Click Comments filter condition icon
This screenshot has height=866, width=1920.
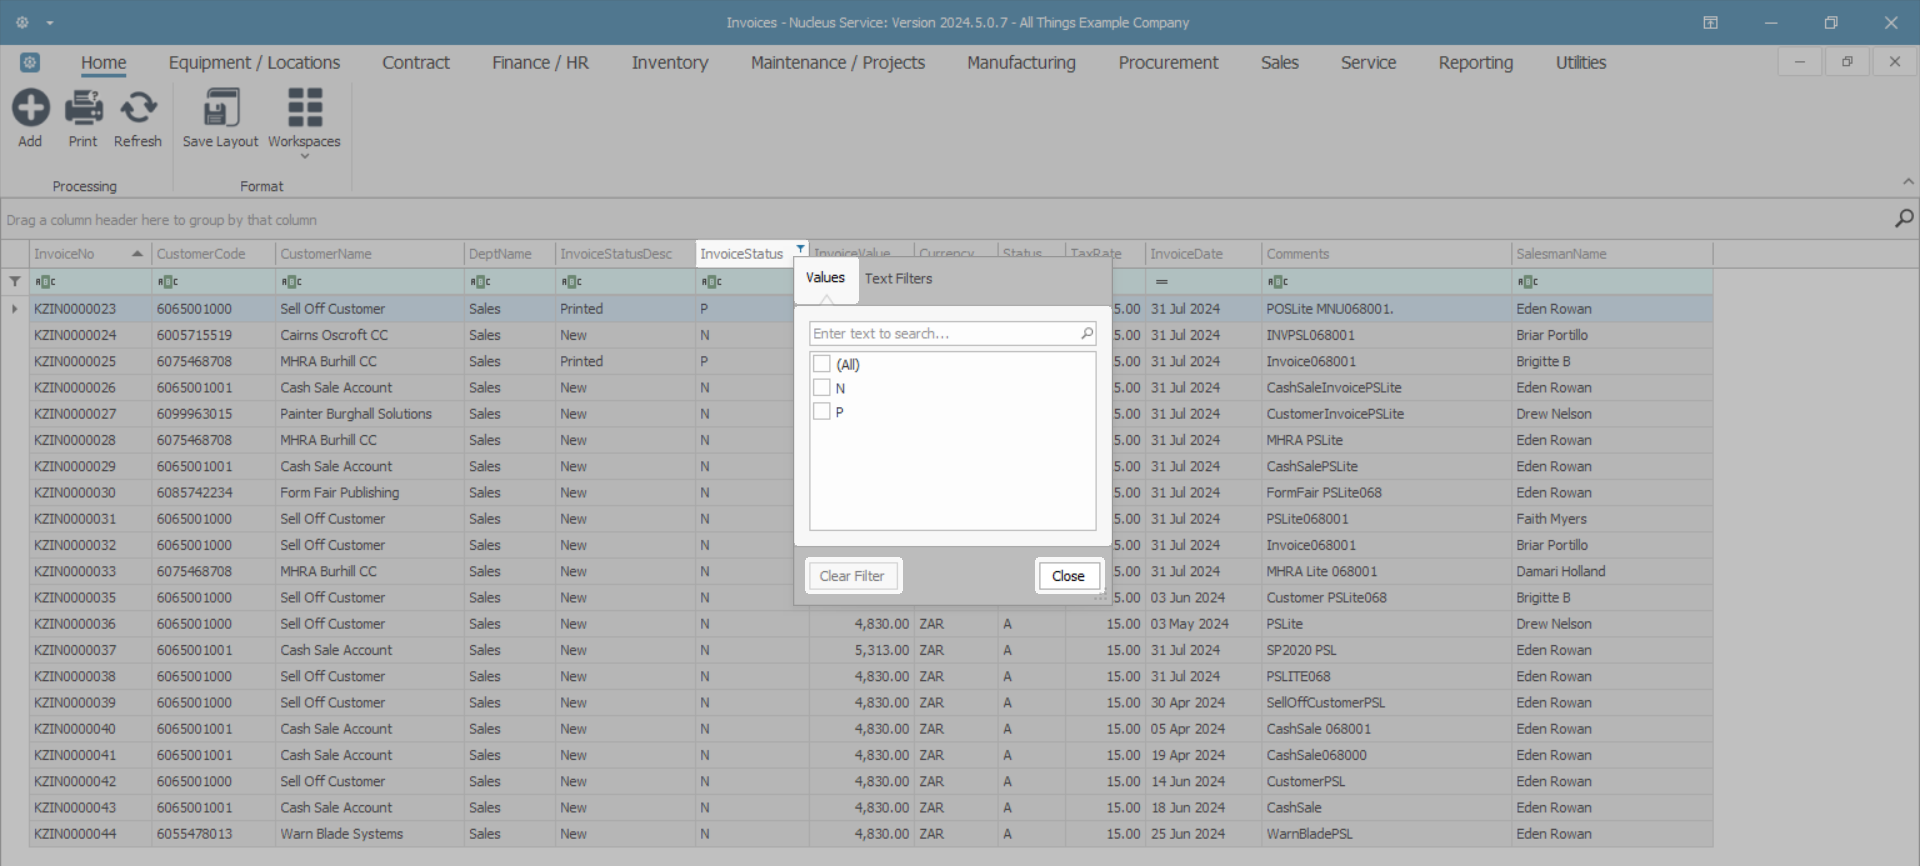coord(1278,282)
